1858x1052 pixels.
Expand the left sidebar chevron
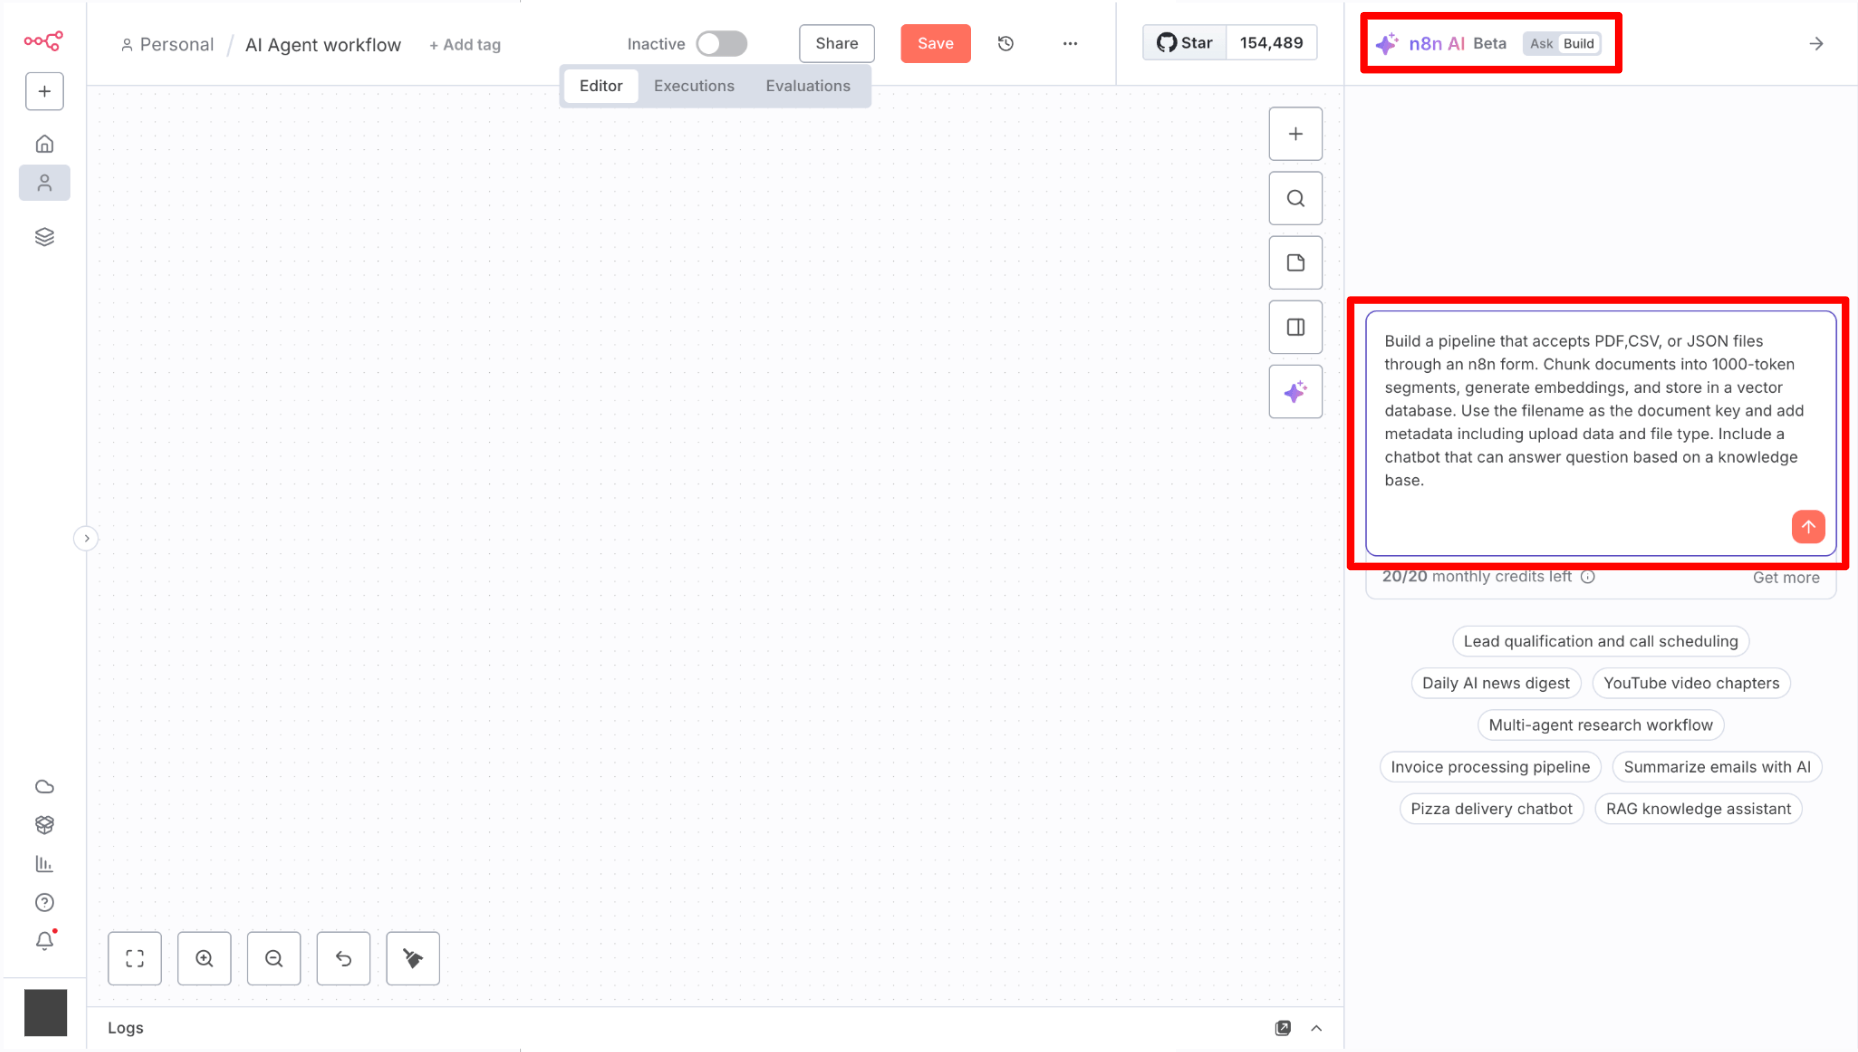(x=87, y=539)
